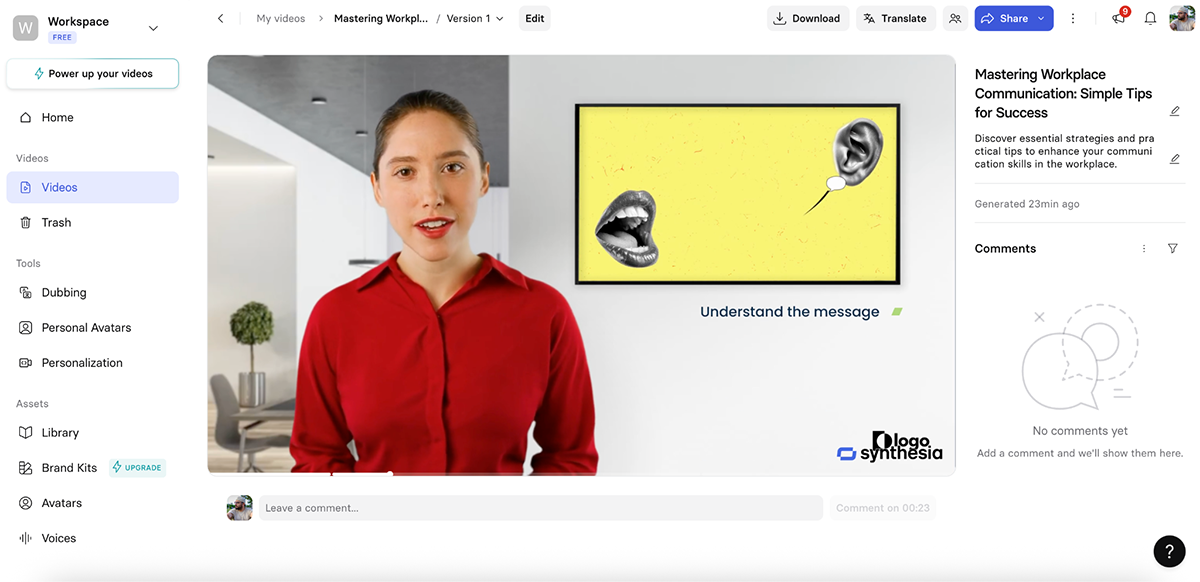Edit the video description pencil icon
1200x582 pixels.
pyautogui.click(x=1174, y=159)
